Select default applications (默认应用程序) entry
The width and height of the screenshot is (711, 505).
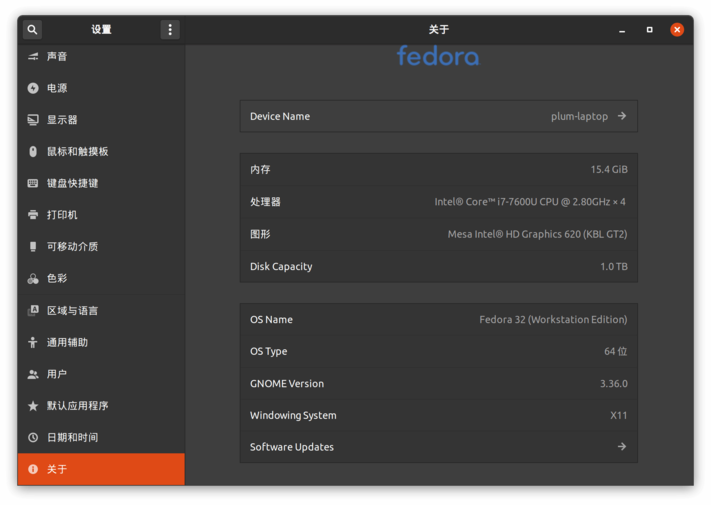tap(77, 406)
